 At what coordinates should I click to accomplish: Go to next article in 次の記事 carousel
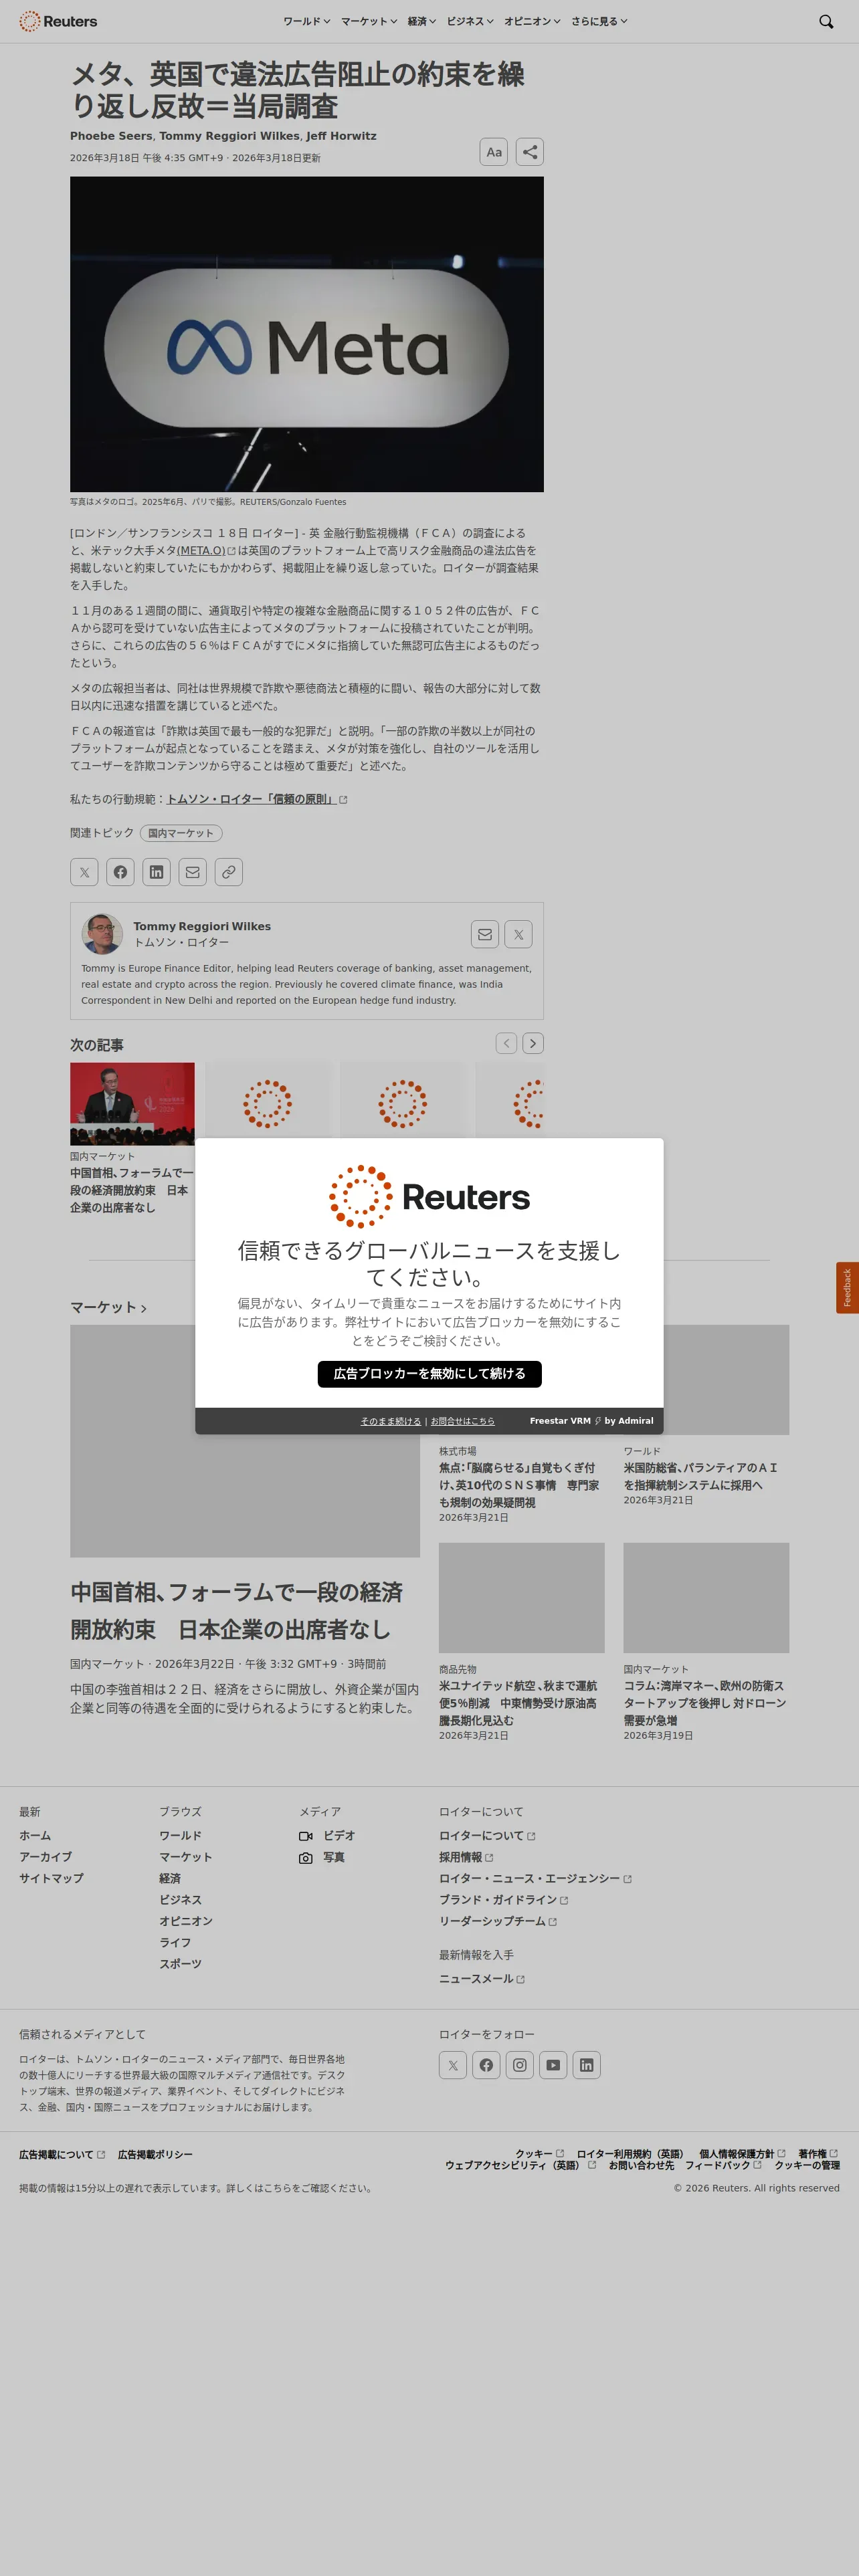(x=533, y=1043)
